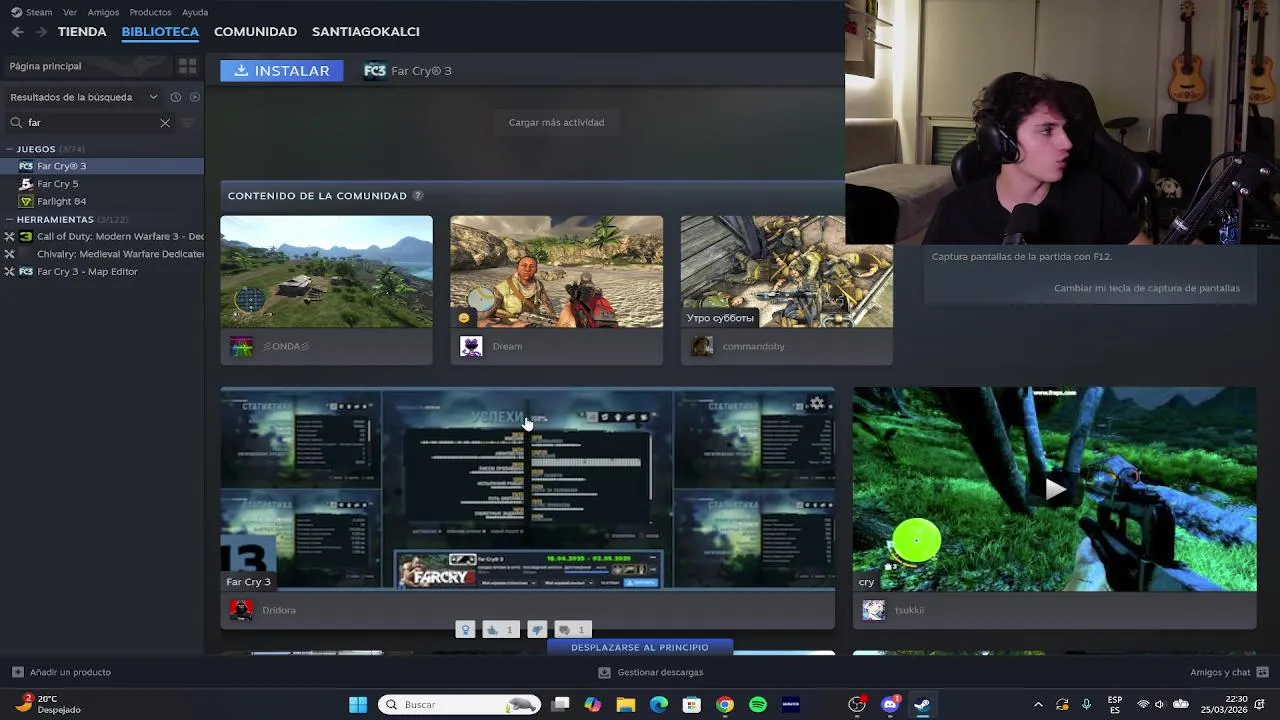
Task: Open advanced search filter icon
Action: click(187, 123)
